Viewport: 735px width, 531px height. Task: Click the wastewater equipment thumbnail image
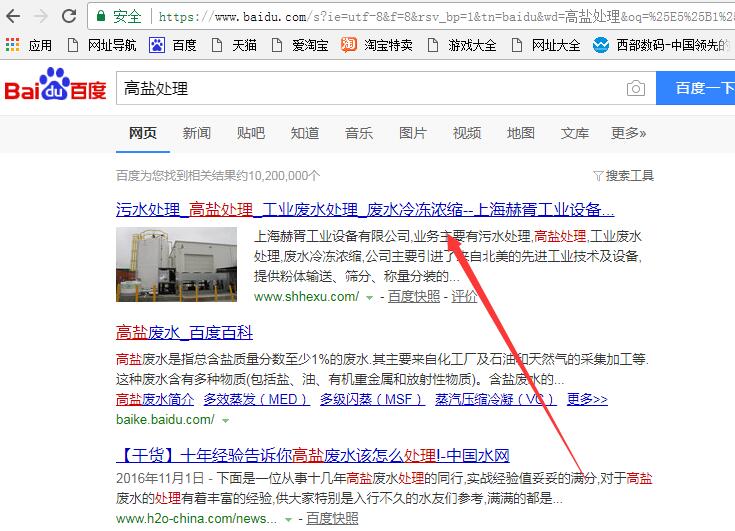176,264
